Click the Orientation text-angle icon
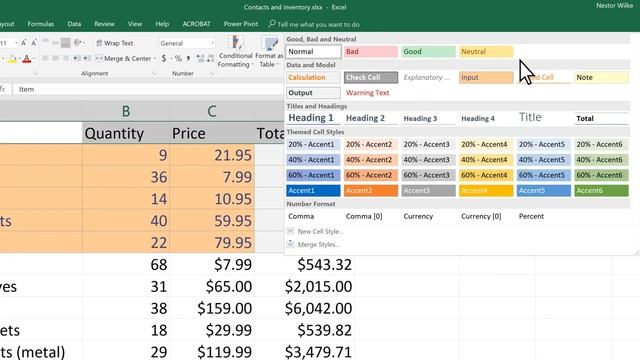Viewport: 640px width, 360px height. 77,42
